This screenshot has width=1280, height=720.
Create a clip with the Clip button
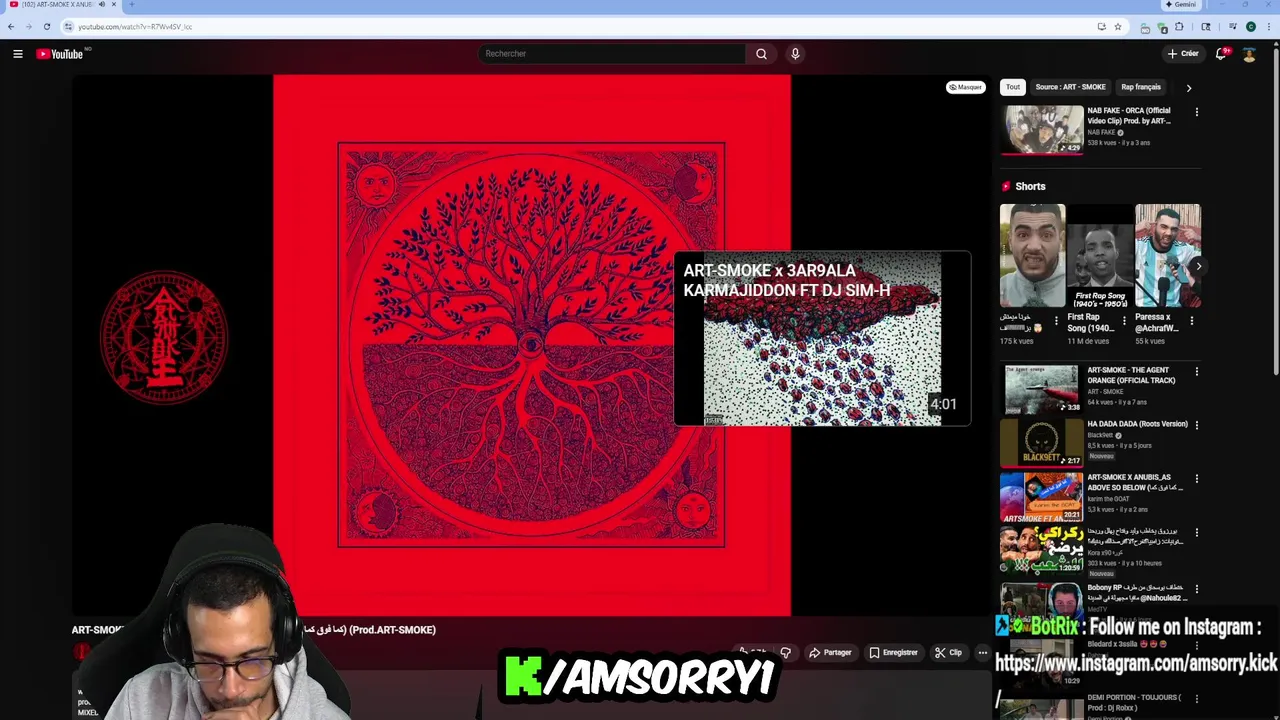tap(948, 653)
